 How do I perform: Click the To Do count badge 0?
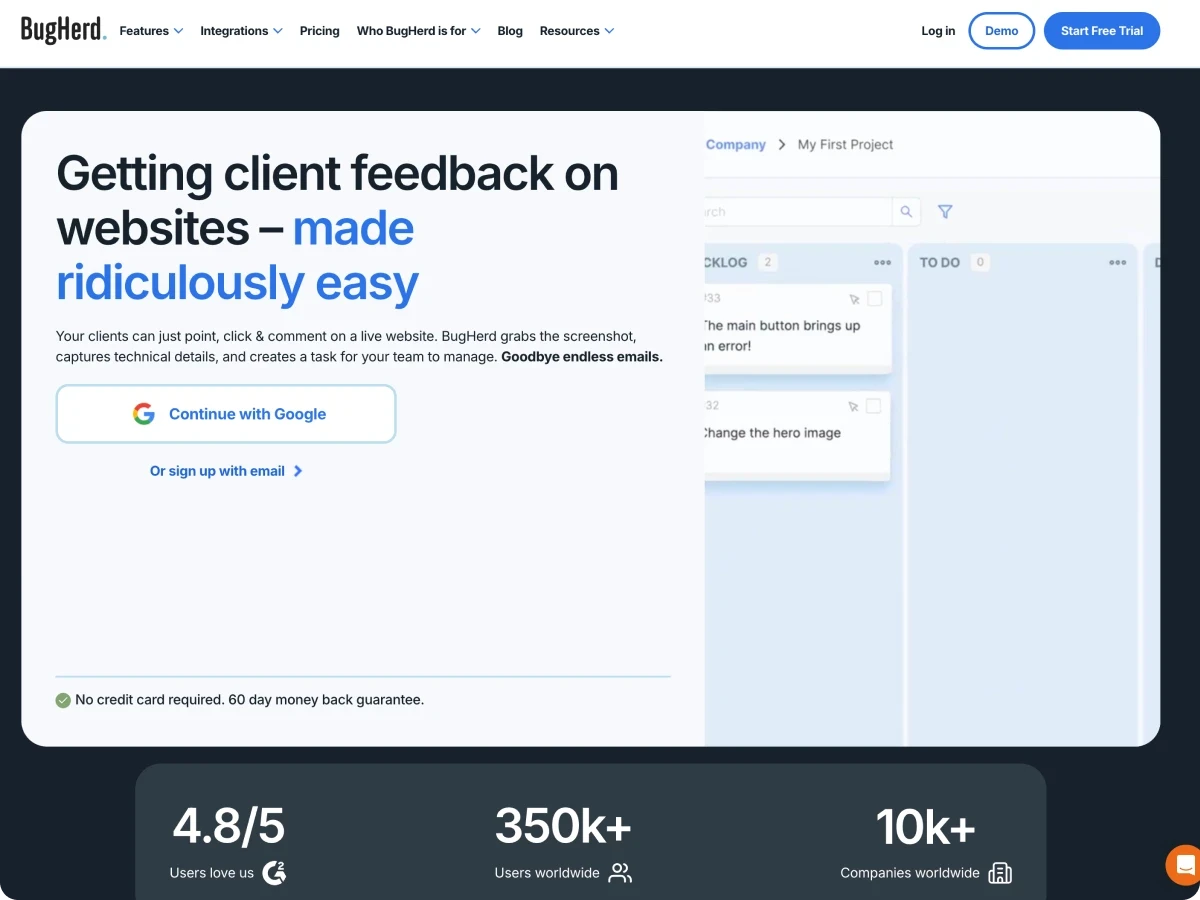pos(980,263)
